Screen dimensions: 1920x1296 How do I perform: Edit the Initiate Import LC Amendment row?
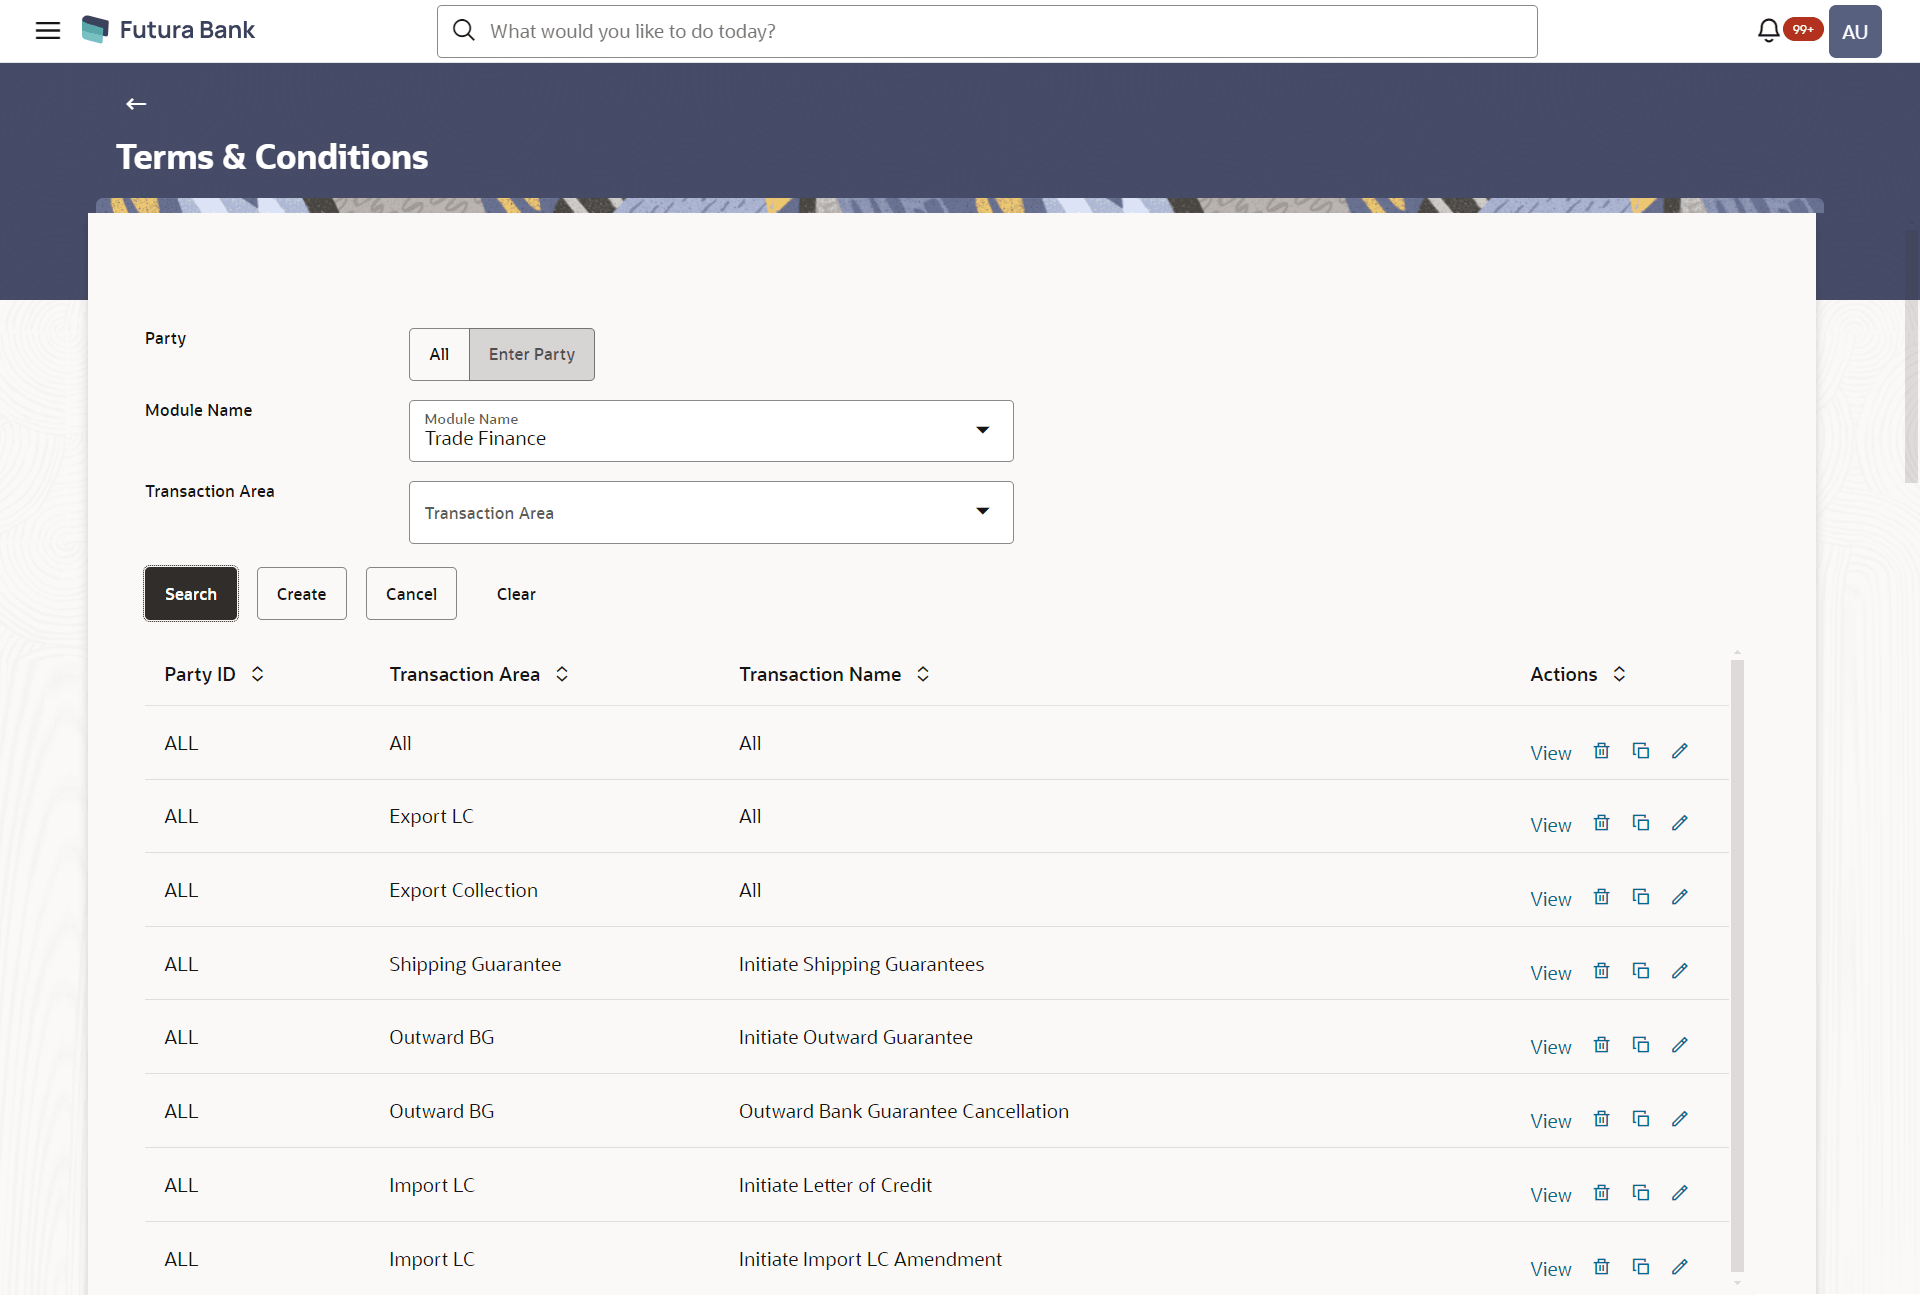tap(1680, 1266)
